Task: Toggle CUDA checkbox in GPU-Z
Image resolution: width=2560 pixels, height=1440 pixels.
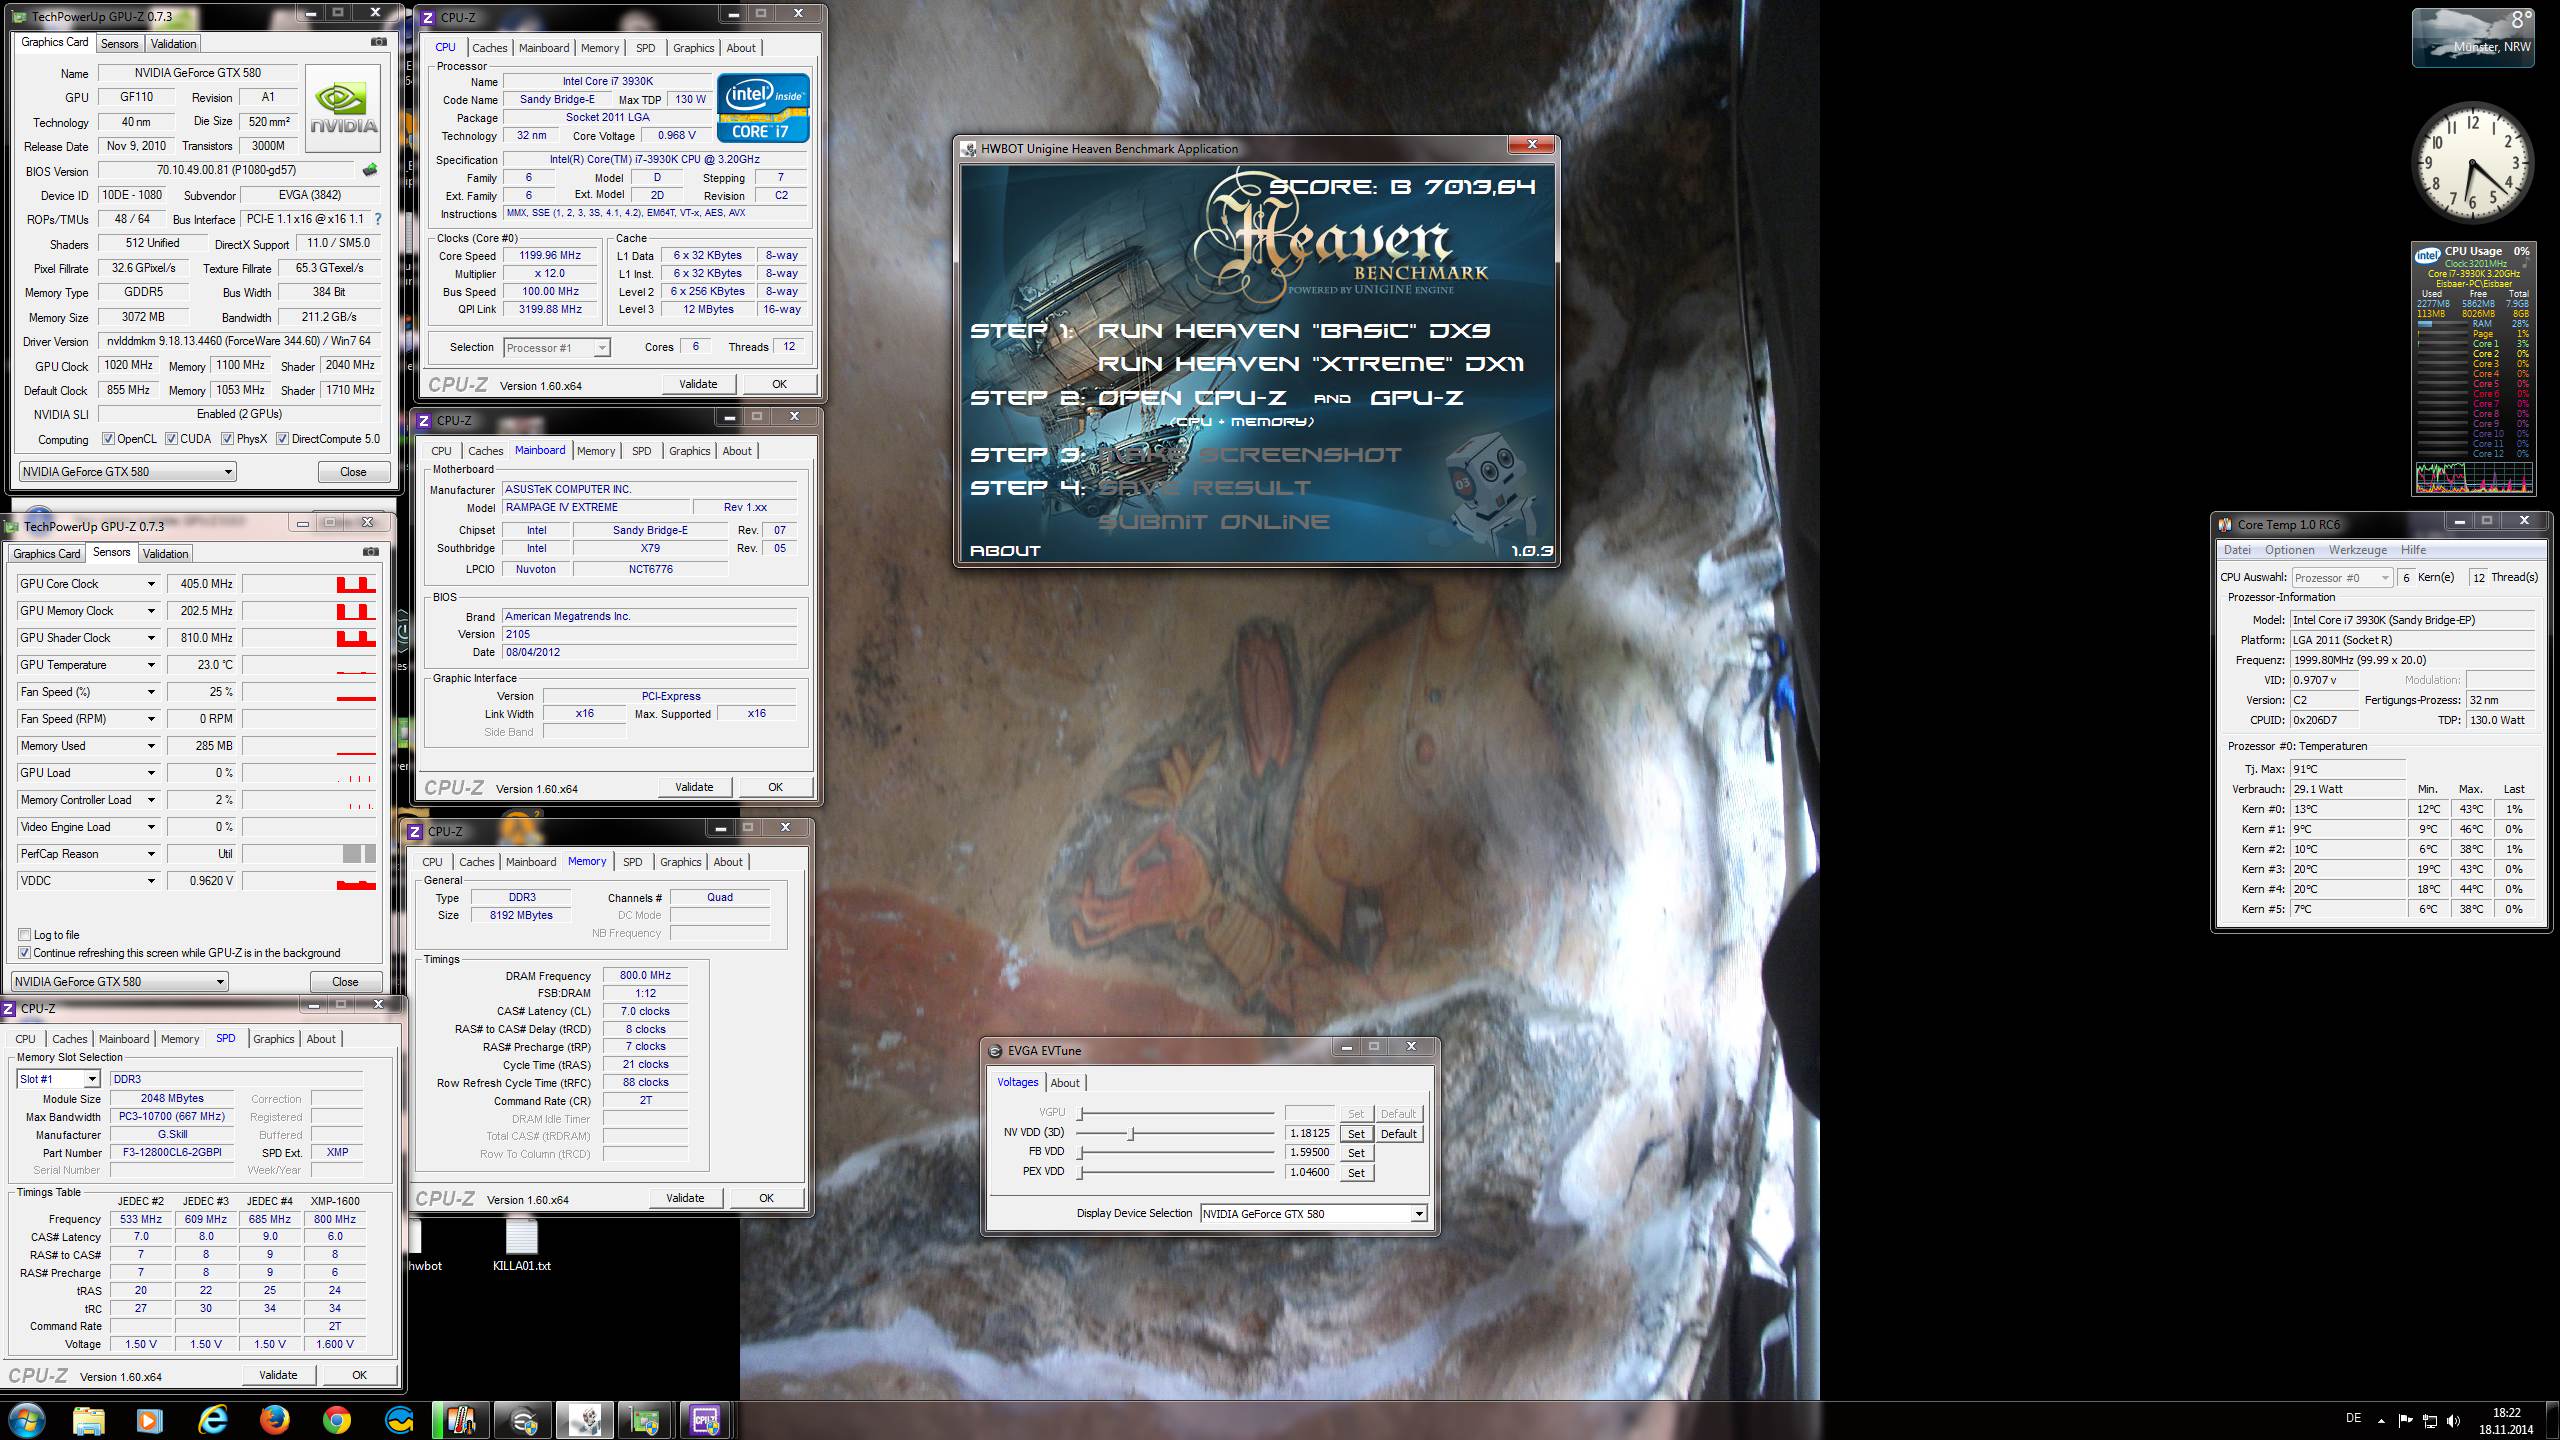Action: [171, 439]
